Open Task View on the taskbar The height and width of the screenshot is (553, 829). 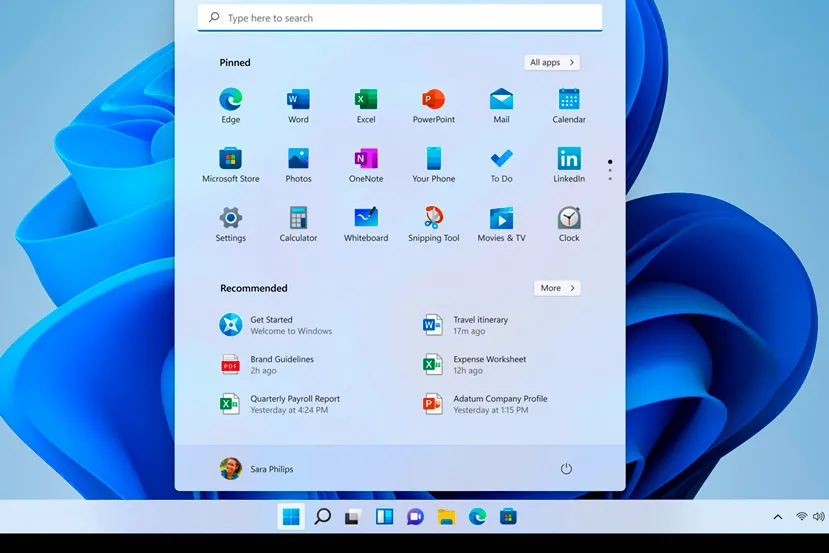pyautogui.click(x=353, y=517)
